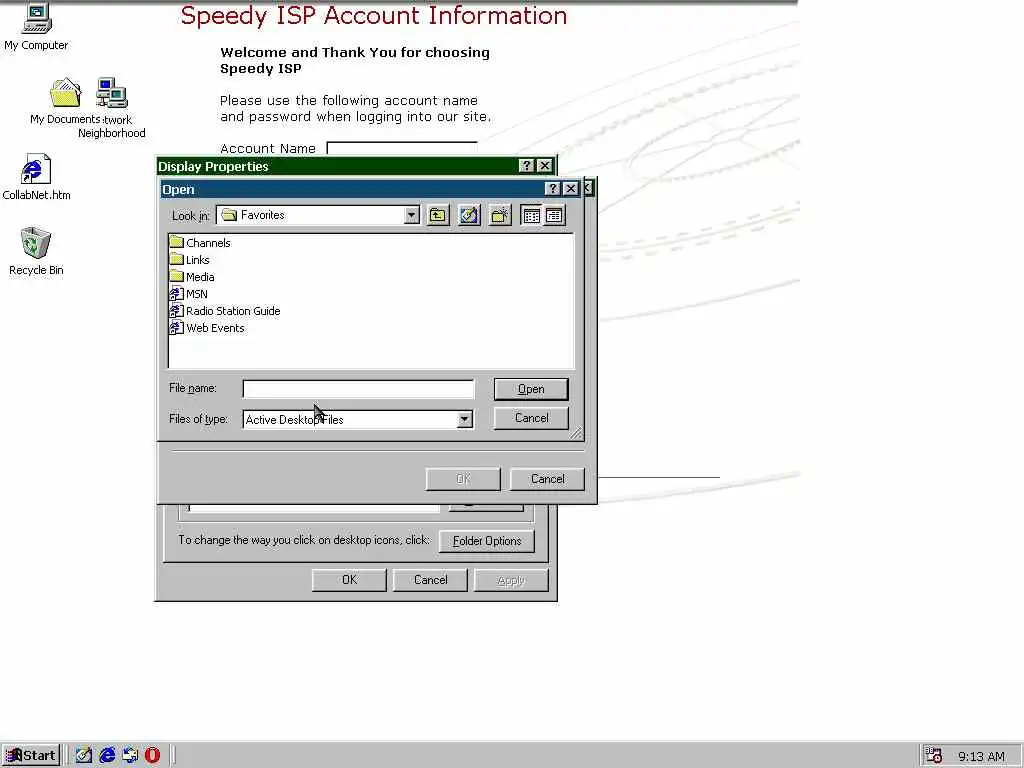Select the Channels folder icon
The width and height of the screenshot is (1024, 768).
point(176,242)
